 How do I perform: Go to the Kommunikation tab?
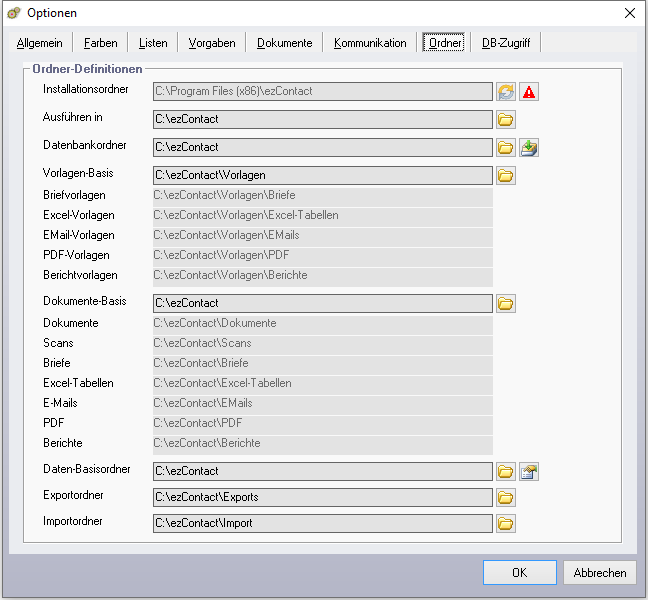[x=370, y=43]
